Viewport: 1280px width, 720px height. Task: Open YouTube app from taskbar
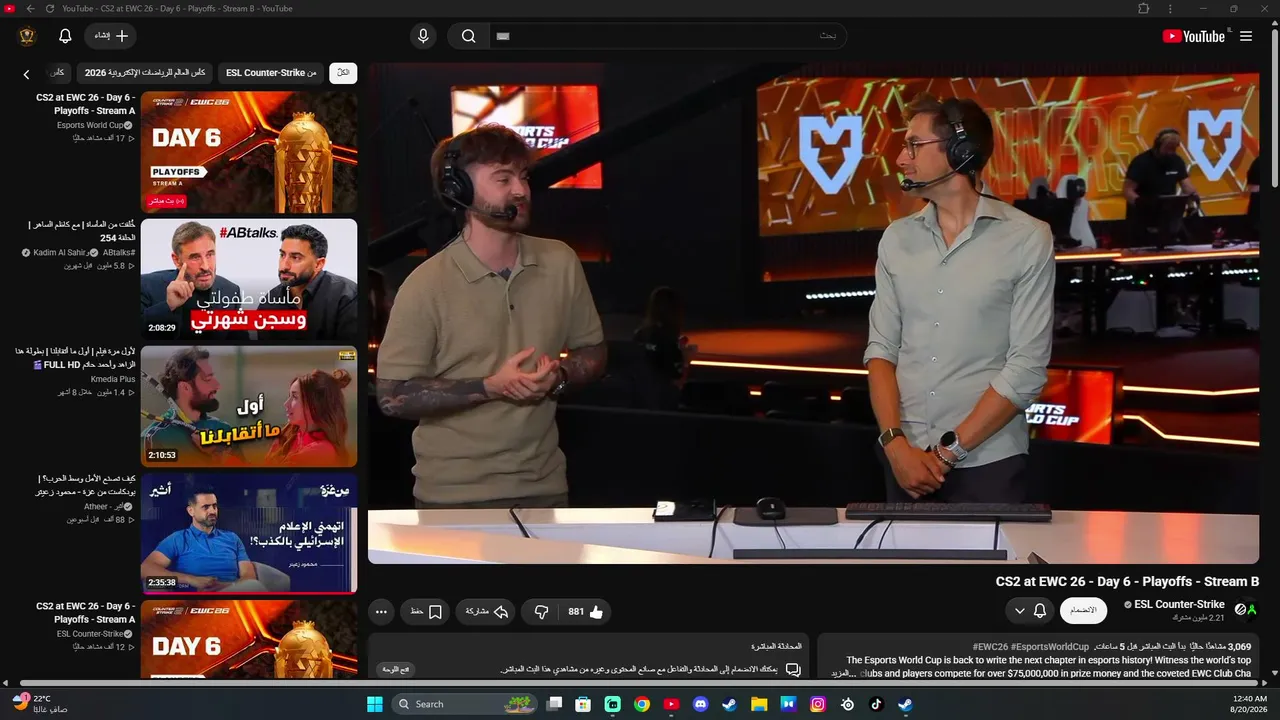[671, 704]
